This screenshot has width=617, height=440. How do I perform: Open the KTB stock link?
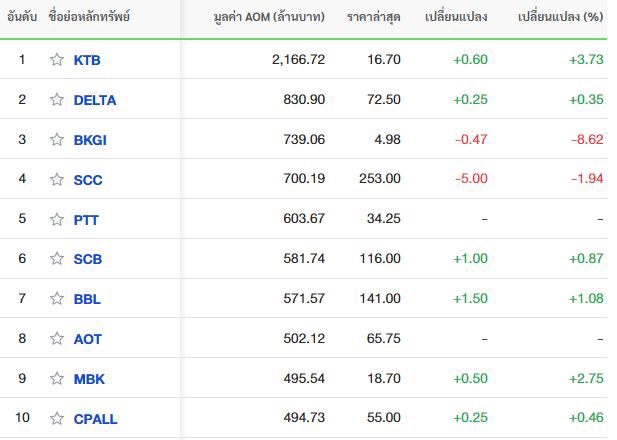[x=87, y=60]
